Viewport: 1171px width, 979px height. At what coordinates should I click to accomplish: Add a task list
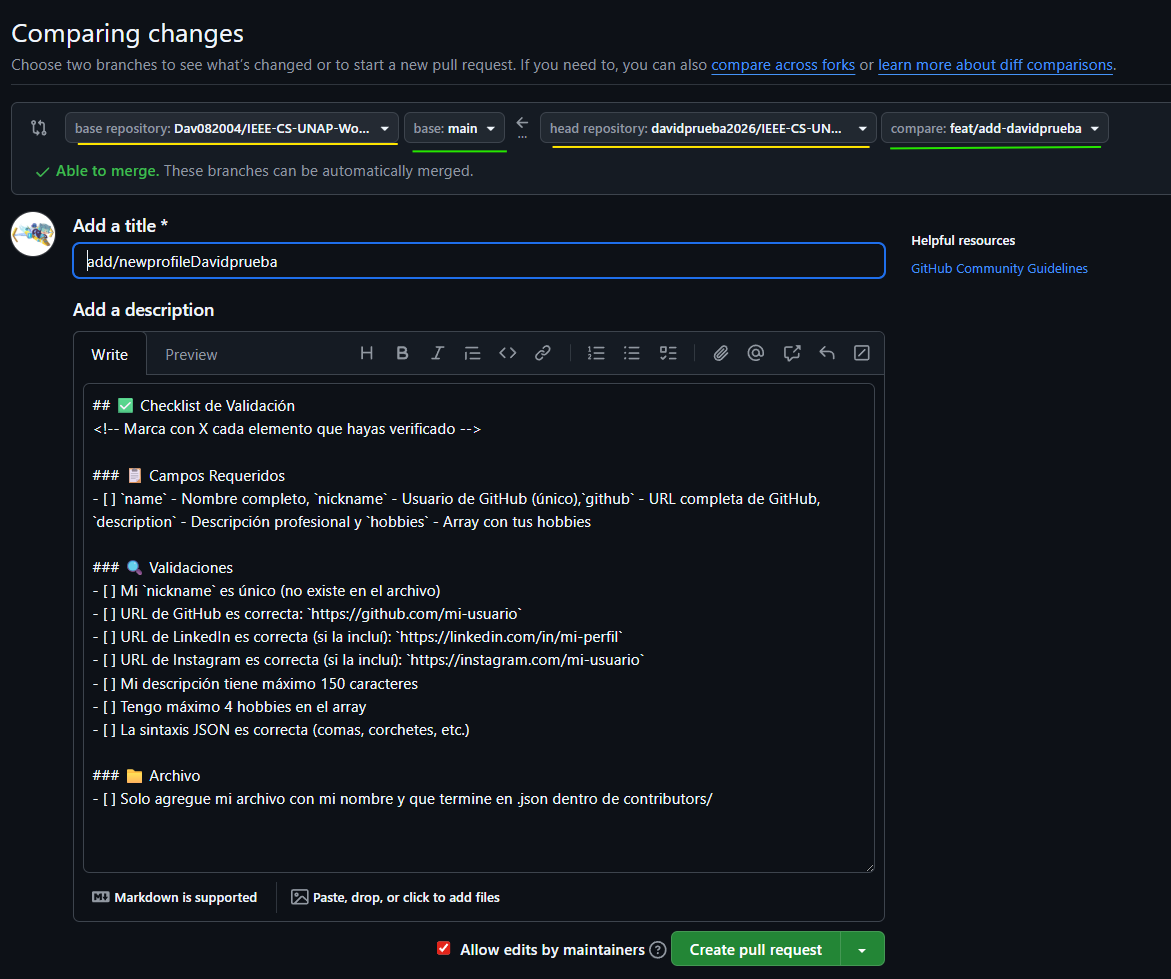[668, 353]
